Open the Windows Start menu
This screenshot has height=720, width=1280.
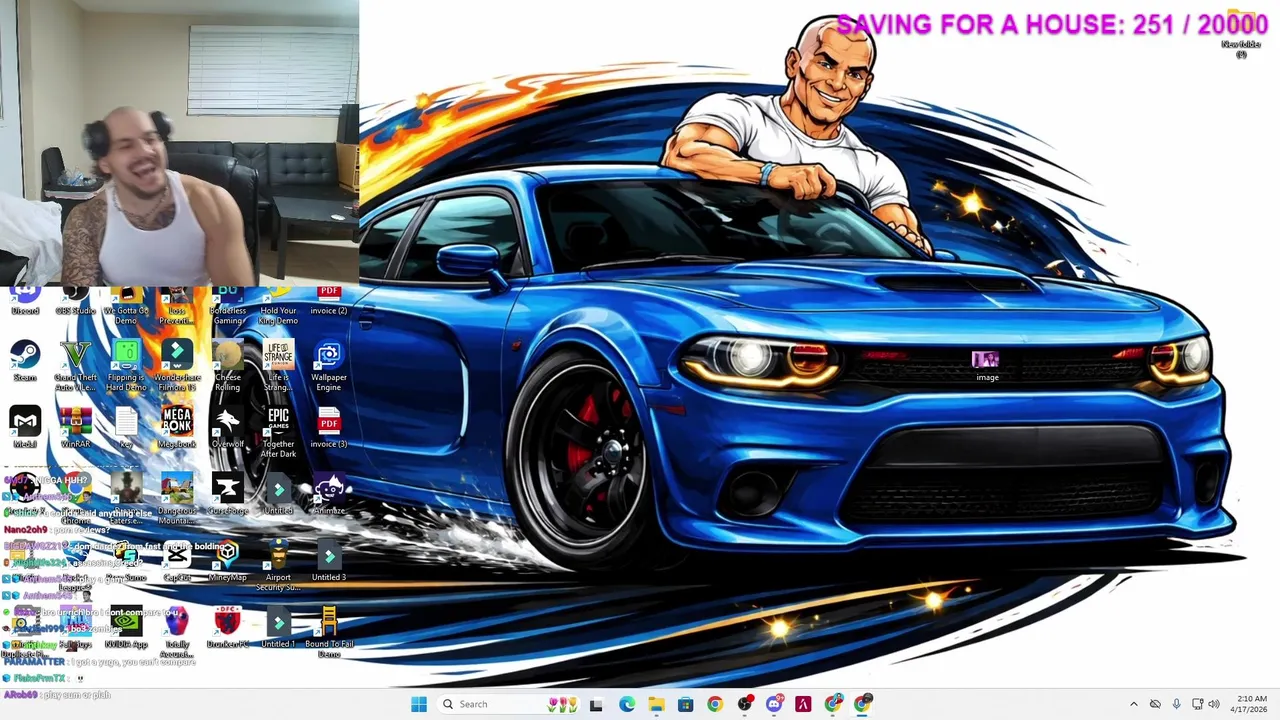click(x=419, y=704)
